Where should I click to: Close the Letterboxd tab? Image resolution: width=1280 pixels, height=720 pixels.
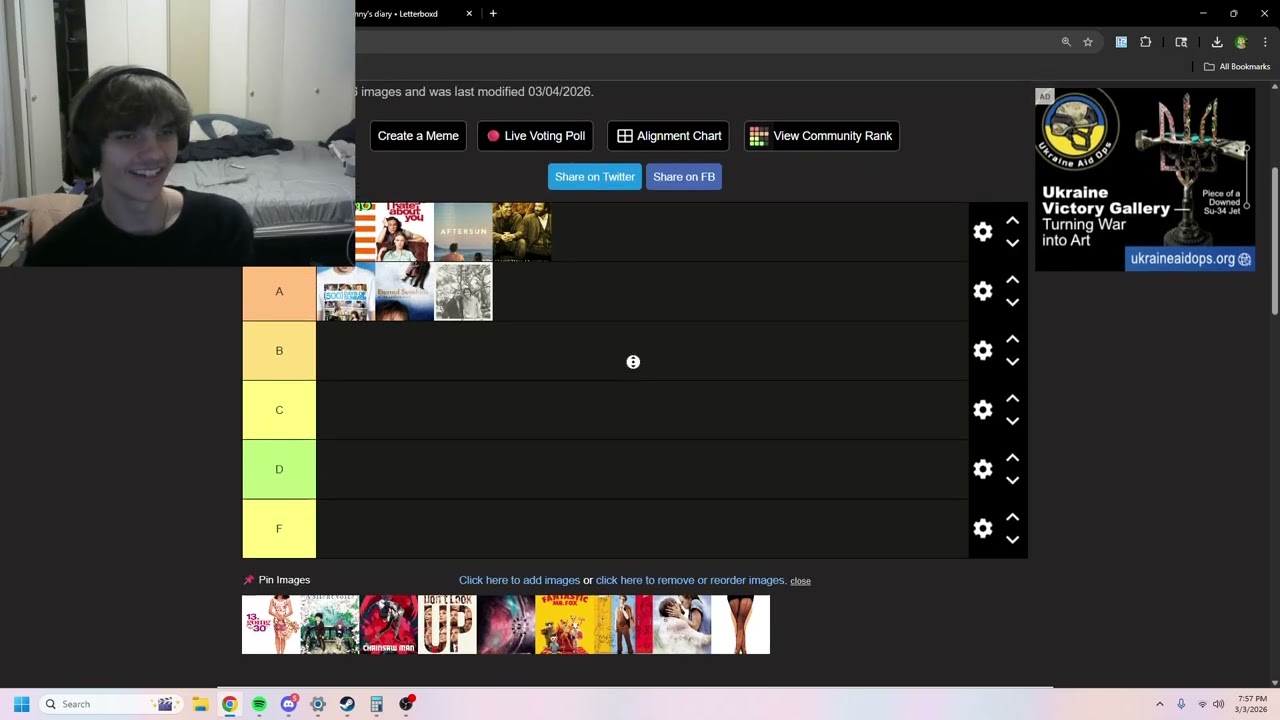pyautogui.click(x=469, y=14)
